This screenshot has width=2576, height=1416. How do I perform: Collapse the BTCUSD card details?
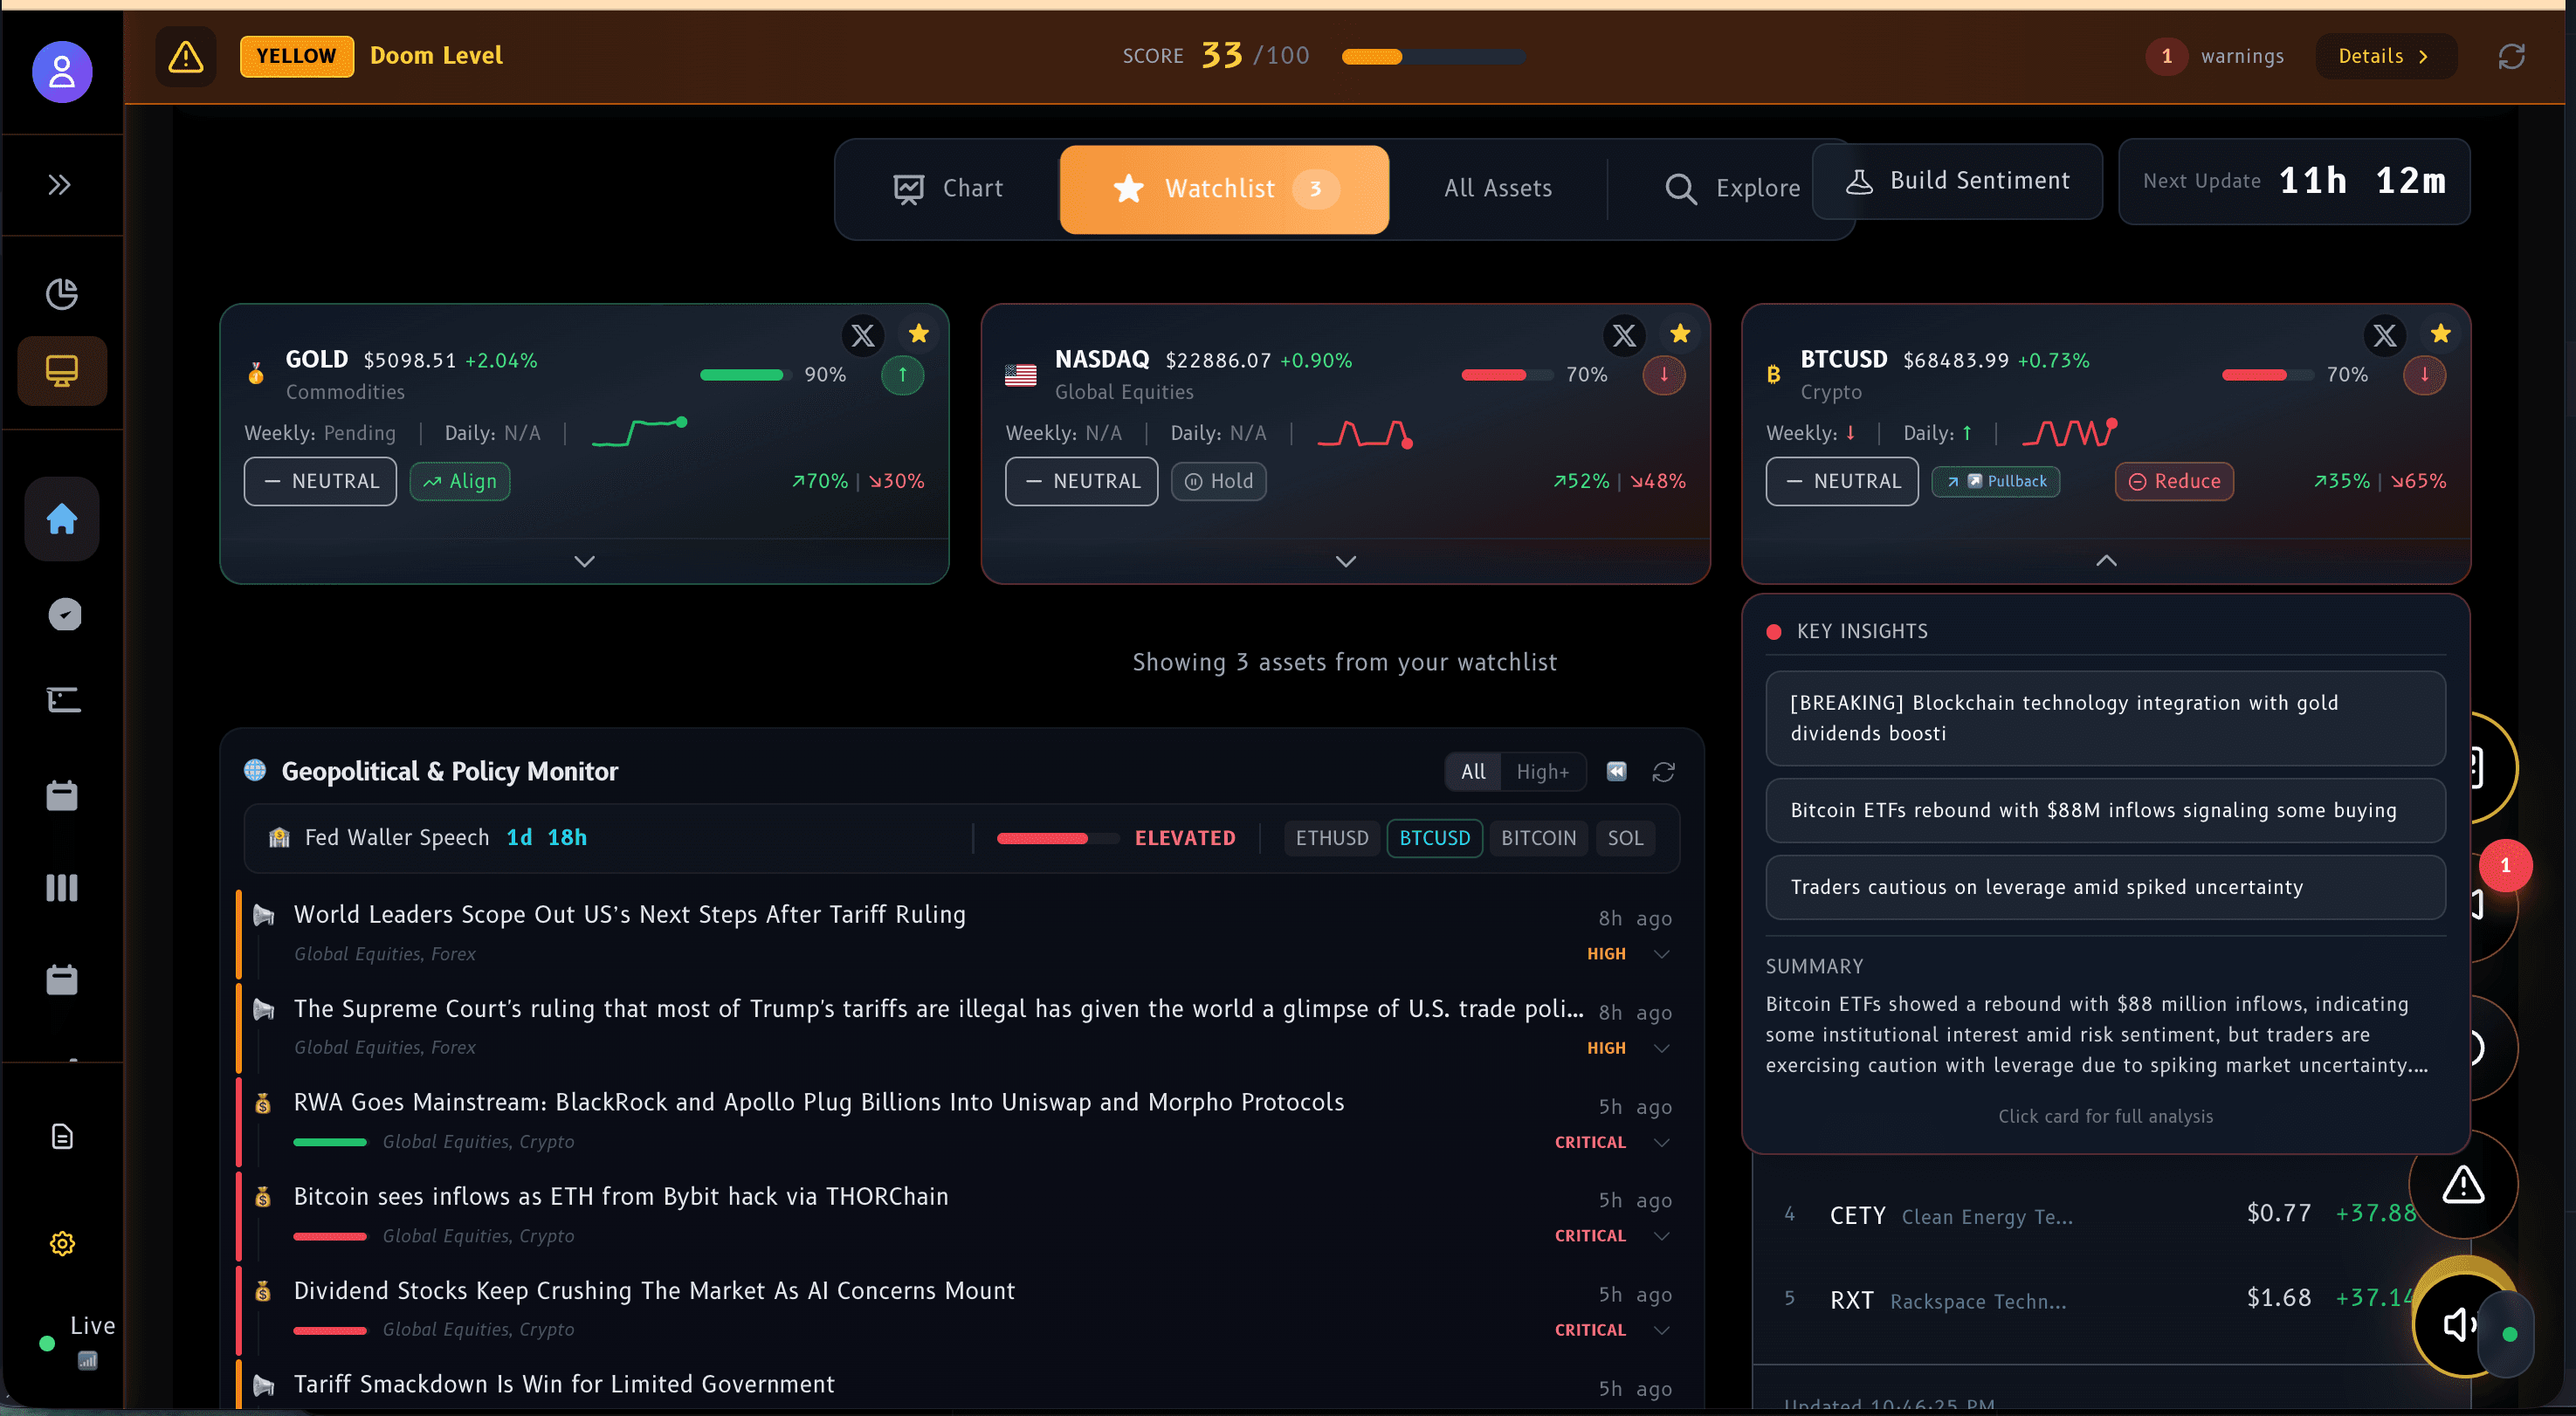click(x=2105, y=561)
